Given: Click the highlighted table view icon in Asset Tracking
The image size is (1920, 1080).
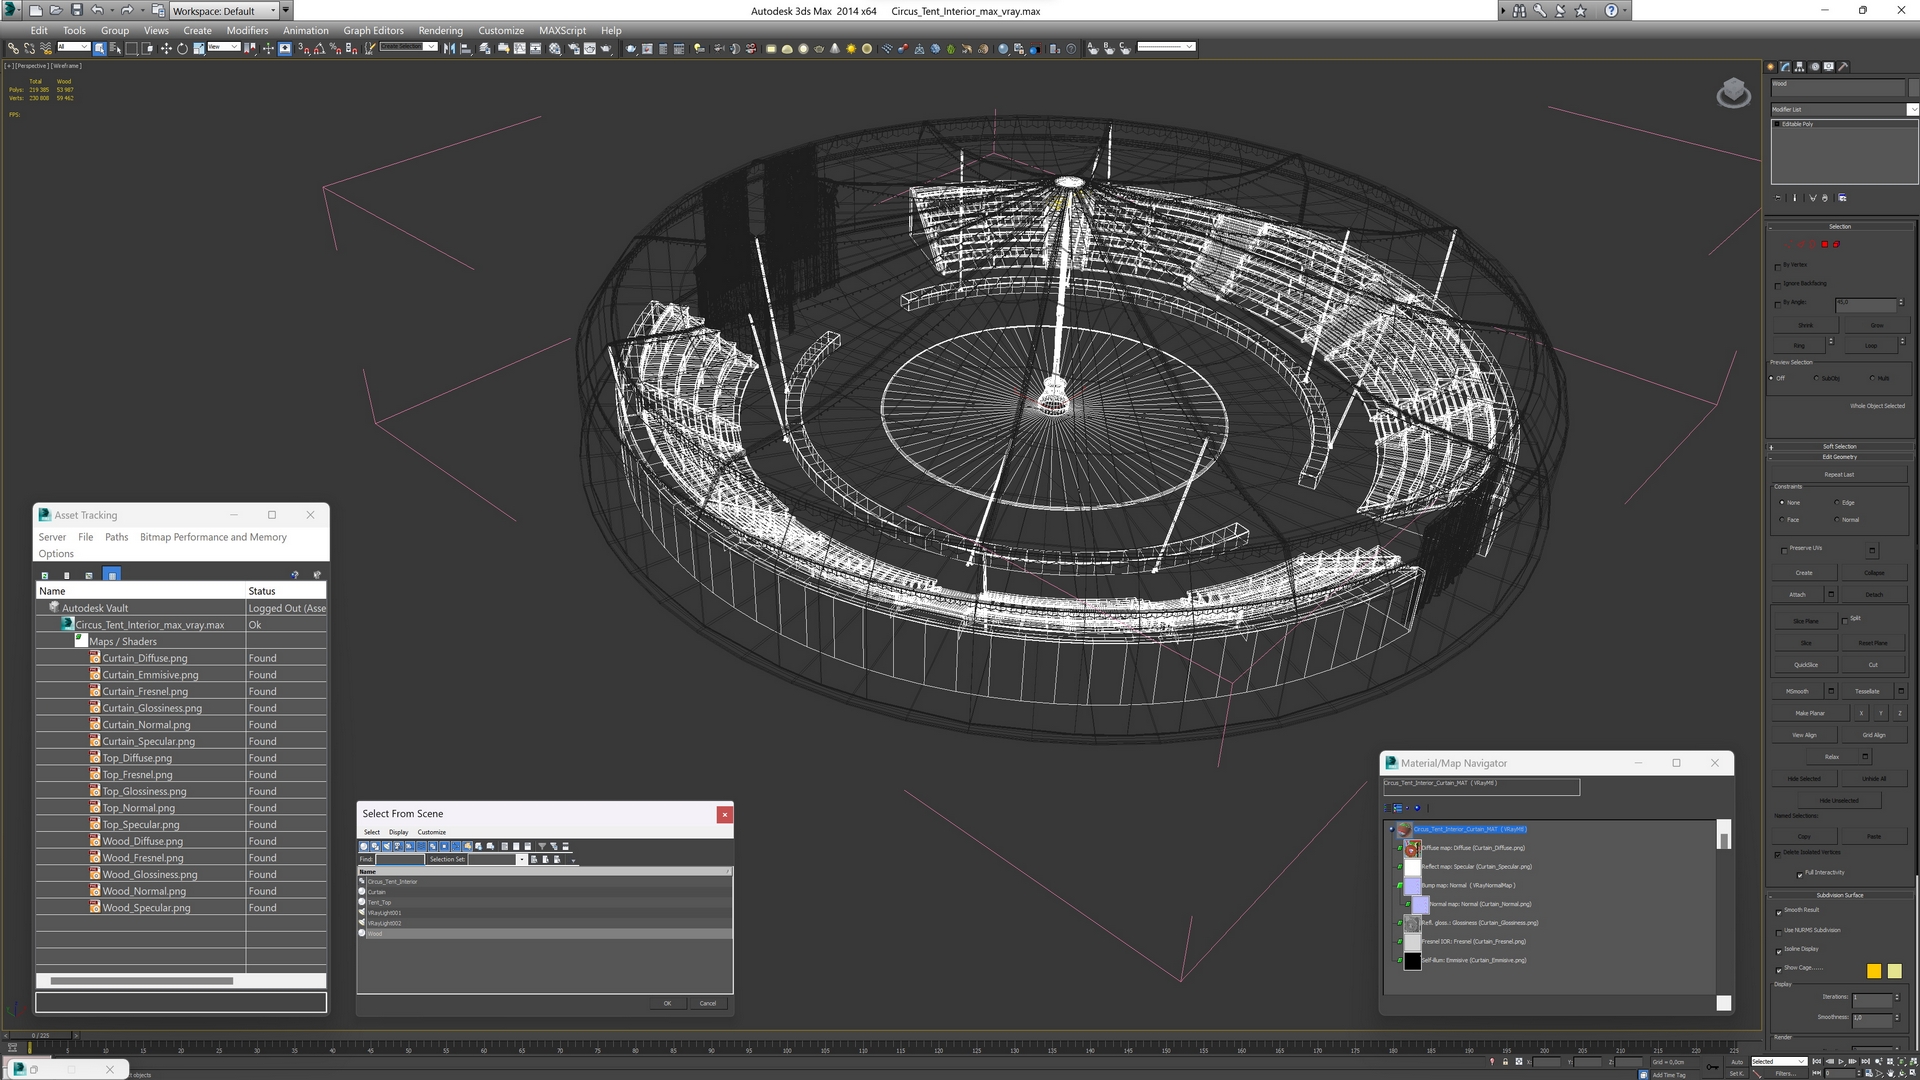Looking at the screenshot, I should [x=111, y=575].
